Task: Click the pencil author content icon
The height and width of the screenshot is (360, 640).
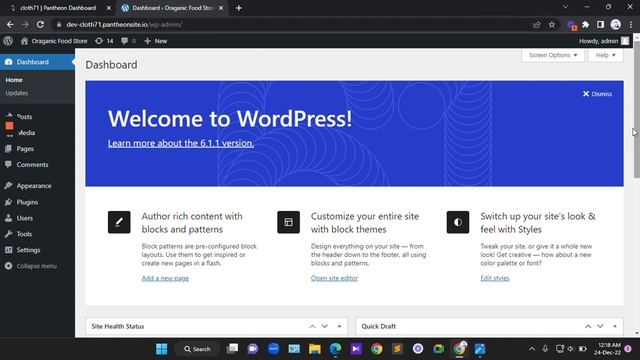Action: tap(119, 222)
